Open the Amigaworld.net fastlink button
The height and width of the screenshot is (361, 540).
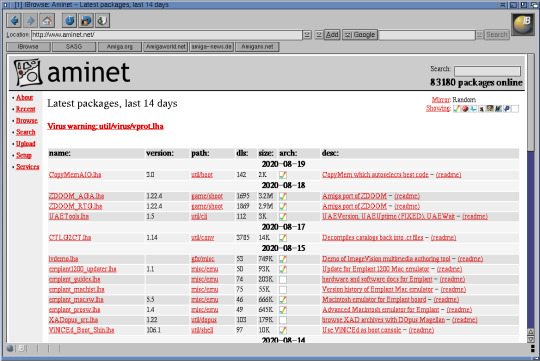click(x=166, y=47)
